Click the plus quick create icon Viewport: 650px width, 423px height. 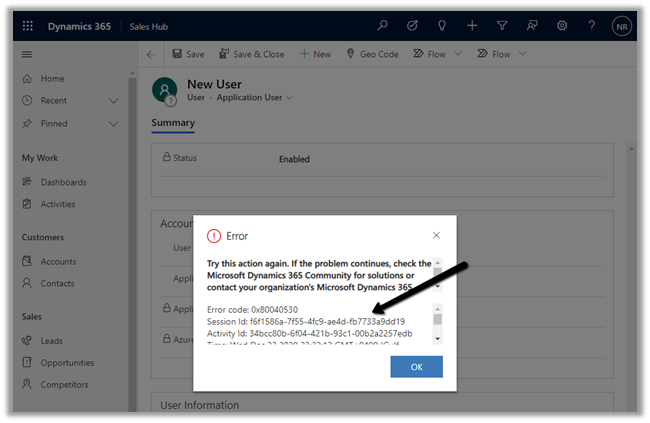point(472,26)
